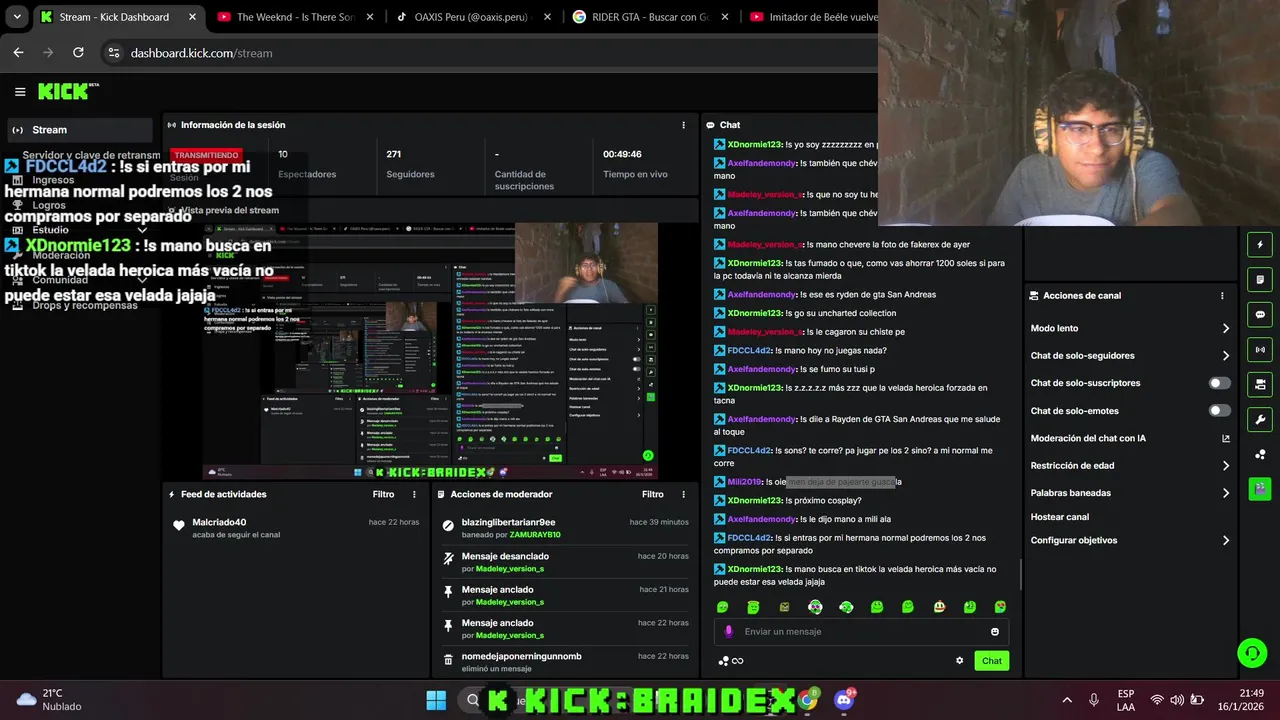Insert the headphones emote from quick emotes

(x=846, y=607)
